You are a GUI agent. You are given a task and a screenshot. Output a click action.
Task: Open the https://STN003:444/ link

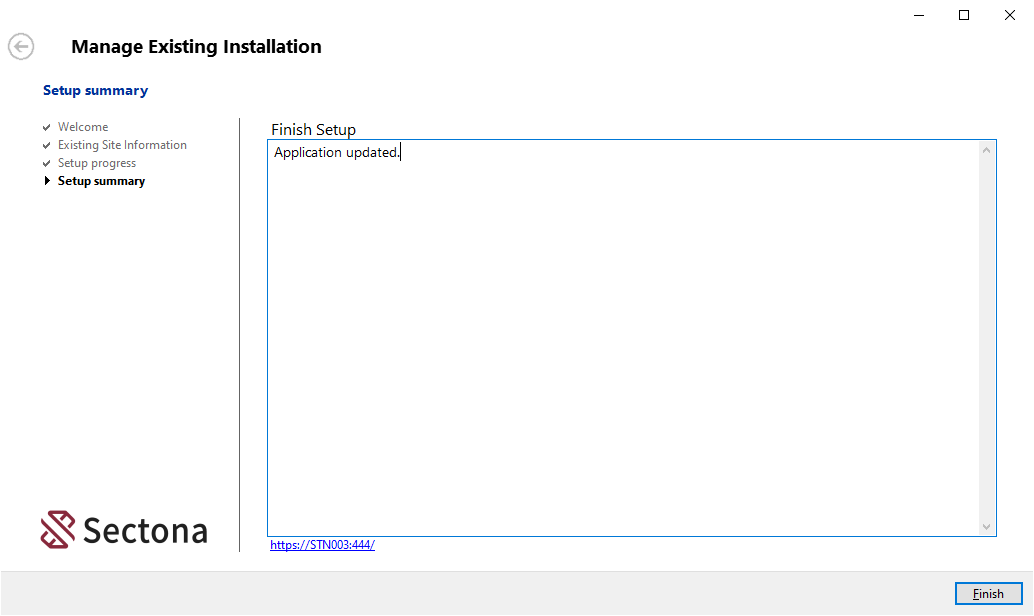(x=322, y=545)
